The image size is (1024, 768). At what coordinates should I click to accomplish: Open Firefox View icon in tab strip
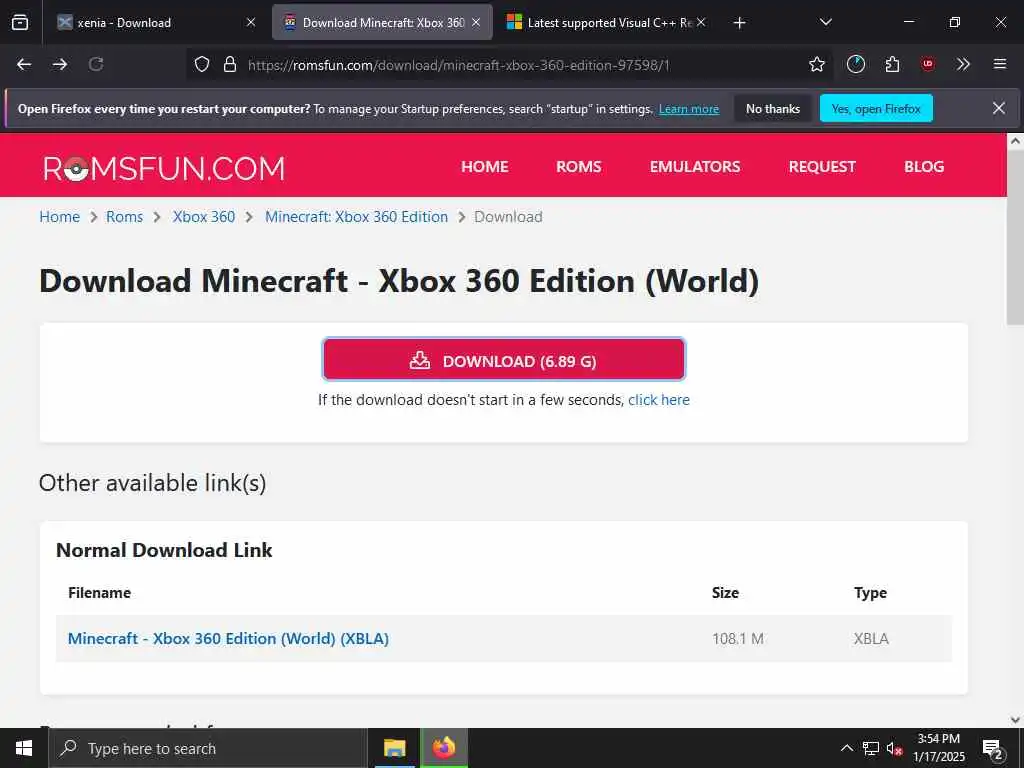pos(20,22)
